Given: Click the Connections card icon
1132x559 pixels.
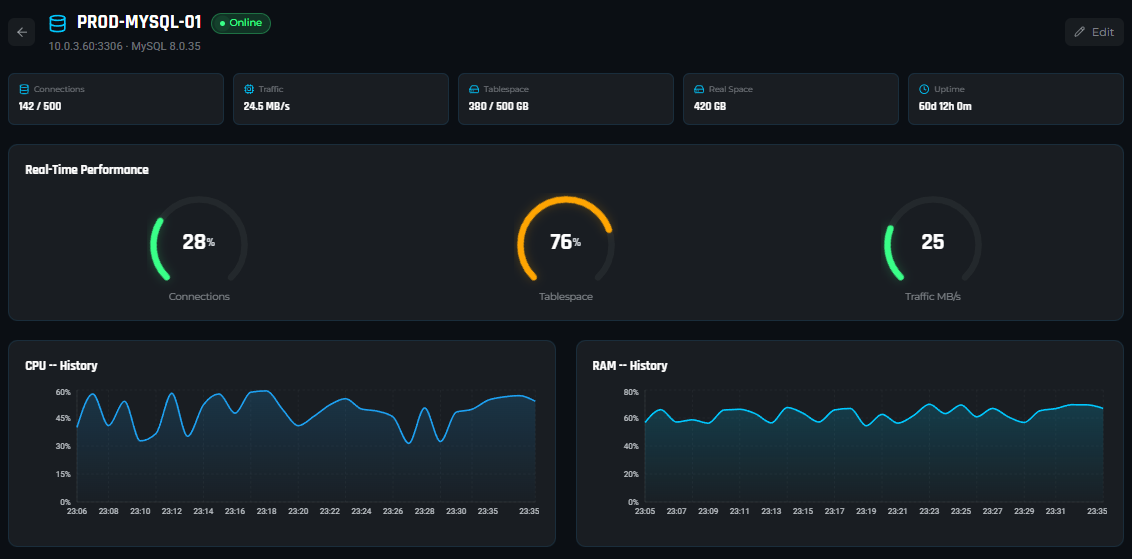Looking at the screenshot, I should [24, 89].
